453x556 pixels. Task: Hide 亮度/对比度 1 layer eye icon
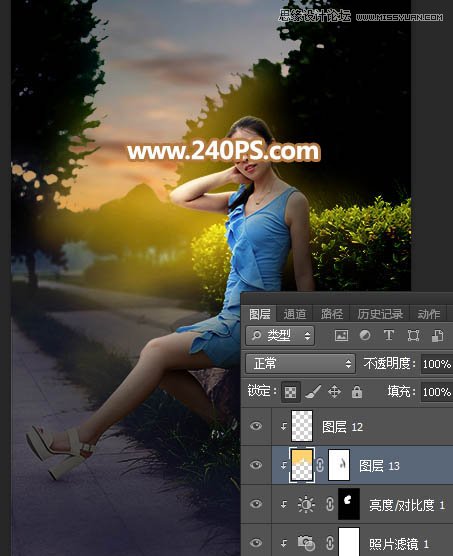click(x=256, y=504)
